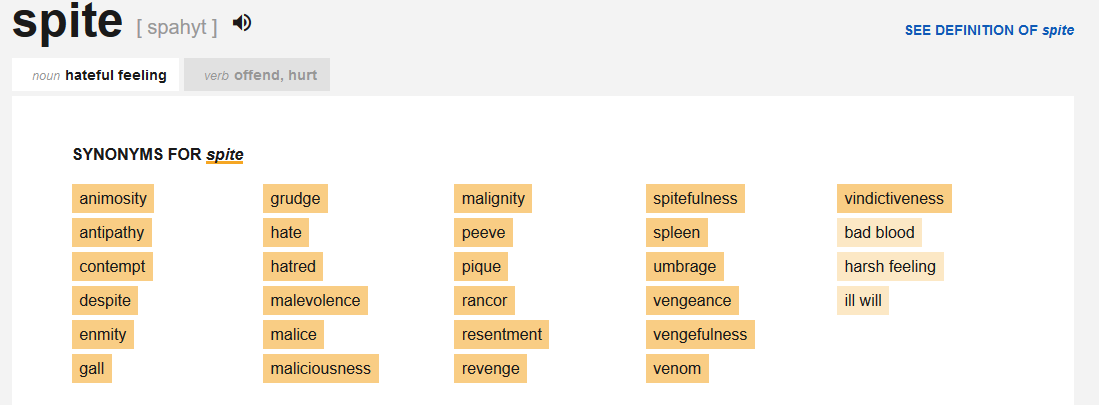Select the synonym 'umbrage'
1099x405 pixels.
point(684,266)
